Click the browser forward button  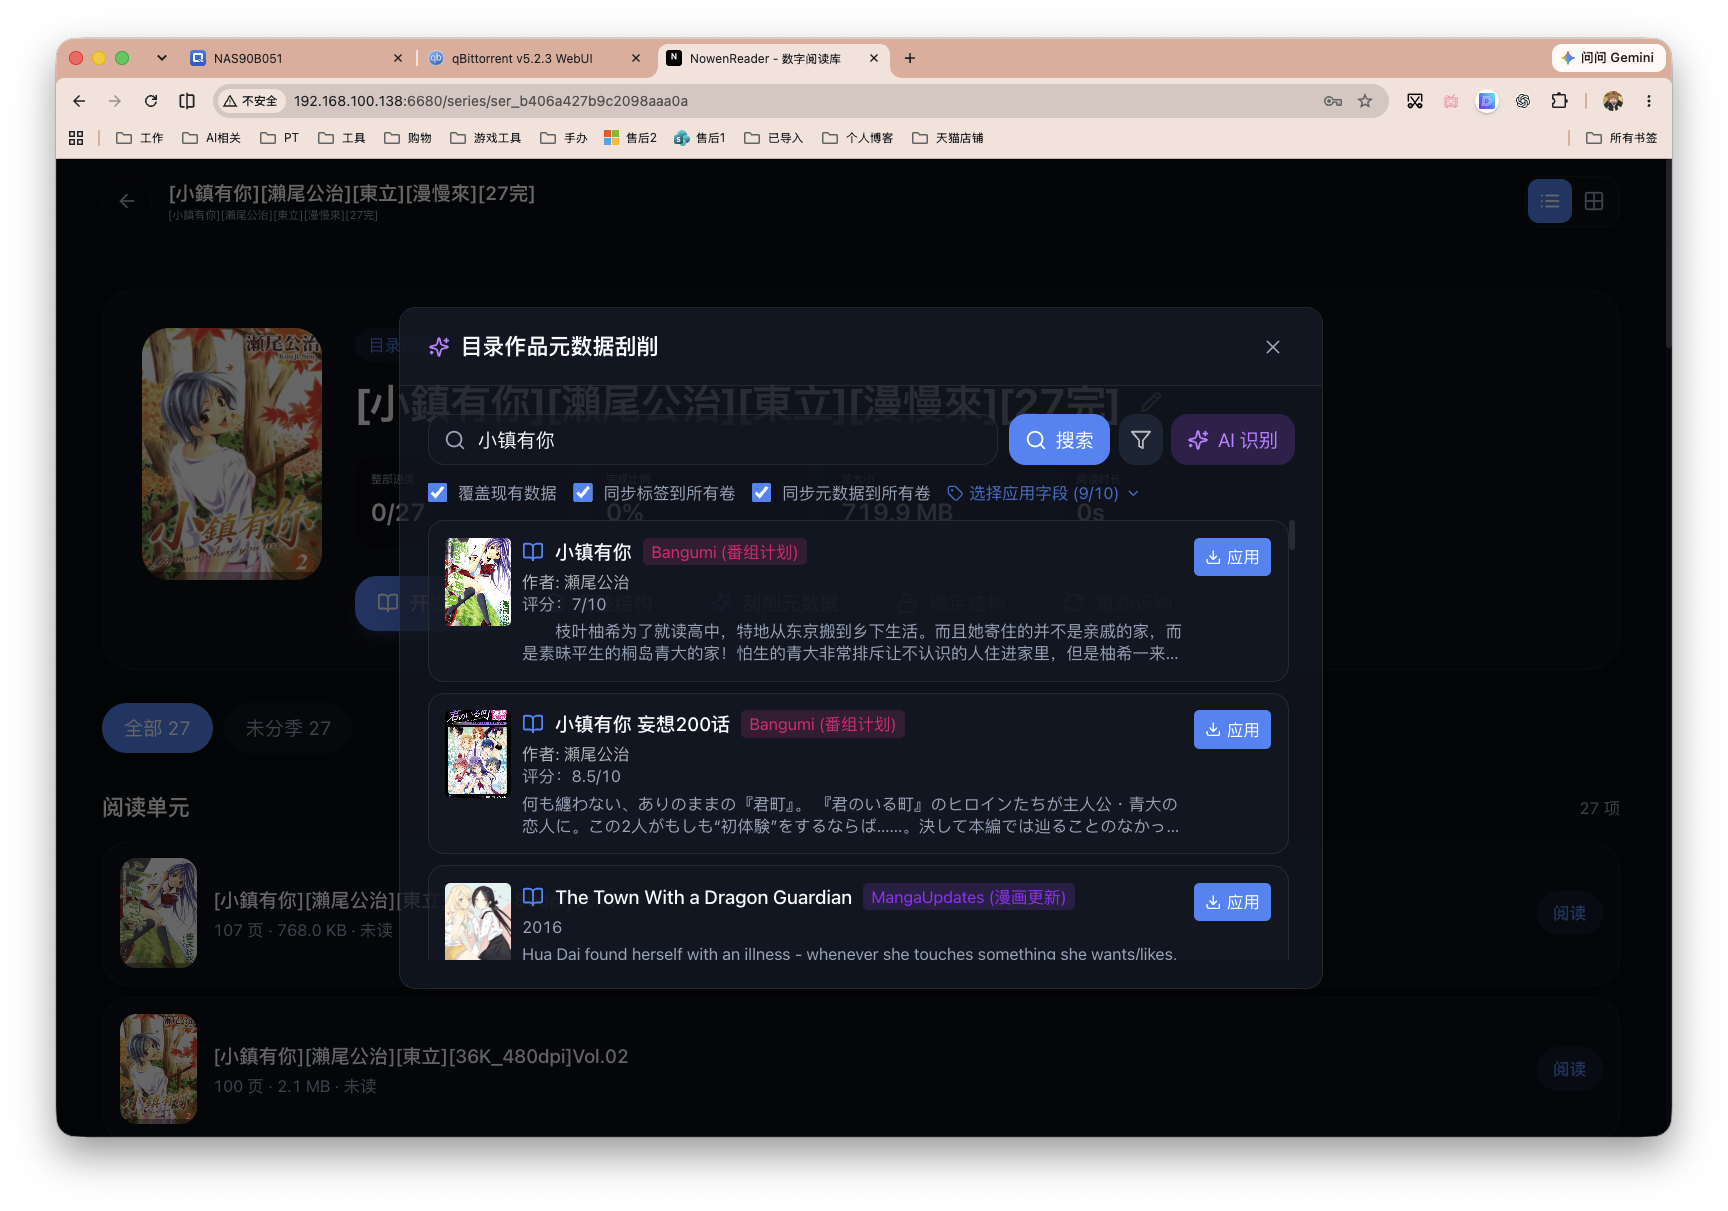(115, 101)
